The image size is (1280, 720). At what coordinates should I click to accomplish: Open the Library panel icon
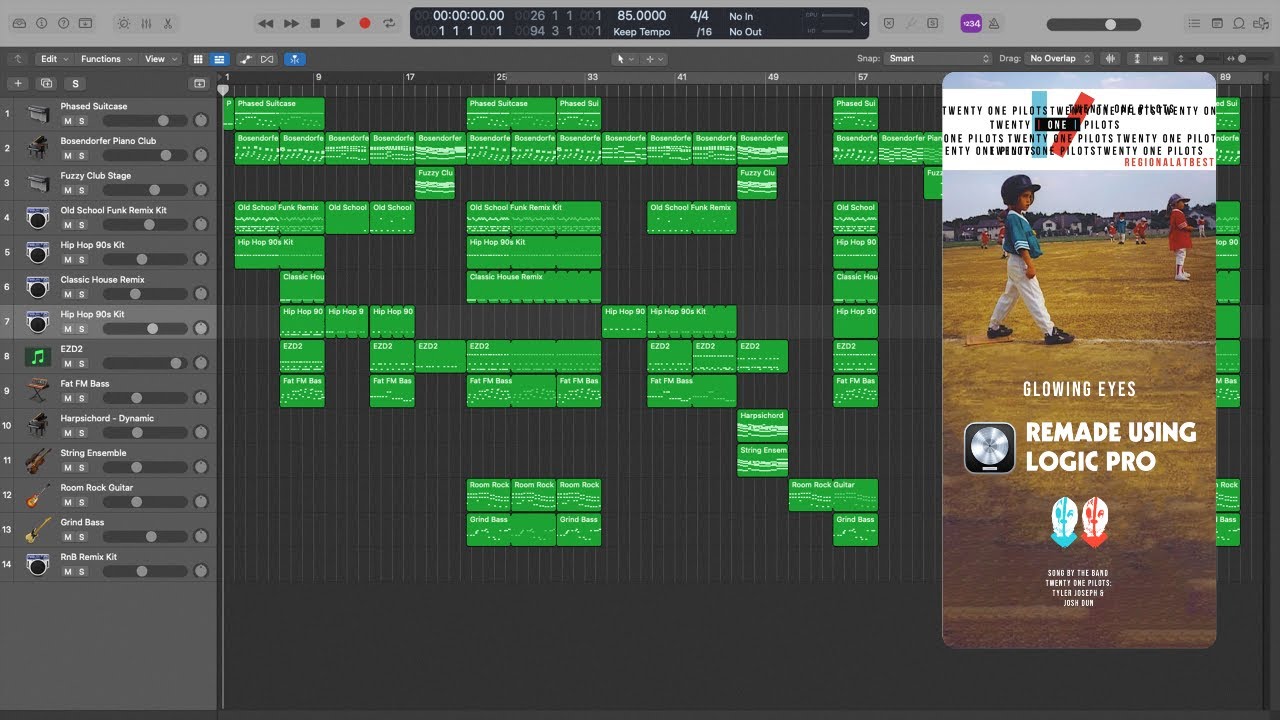pos(20,23)
